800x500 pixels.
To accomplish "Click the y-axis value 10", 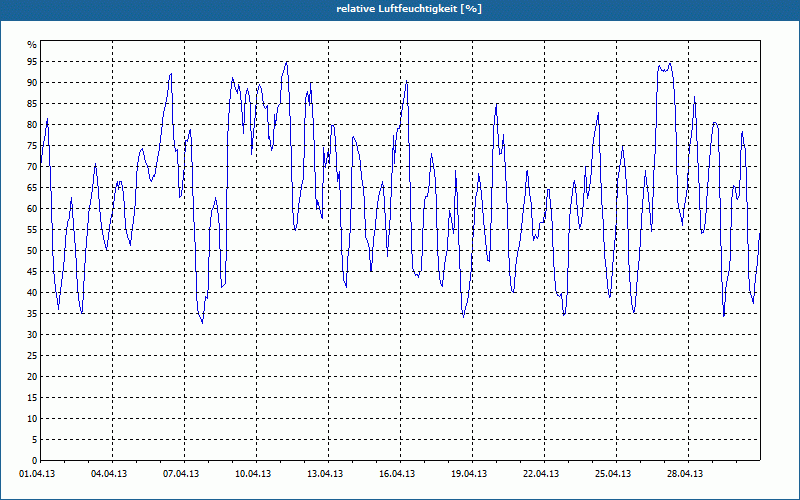I will tap(32, 419).
